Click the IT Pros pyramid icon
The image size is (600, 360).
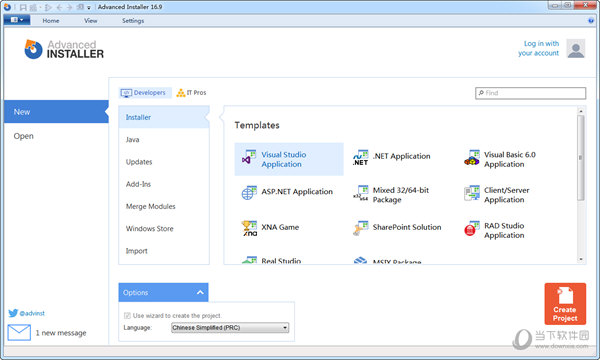click(181, 93)
